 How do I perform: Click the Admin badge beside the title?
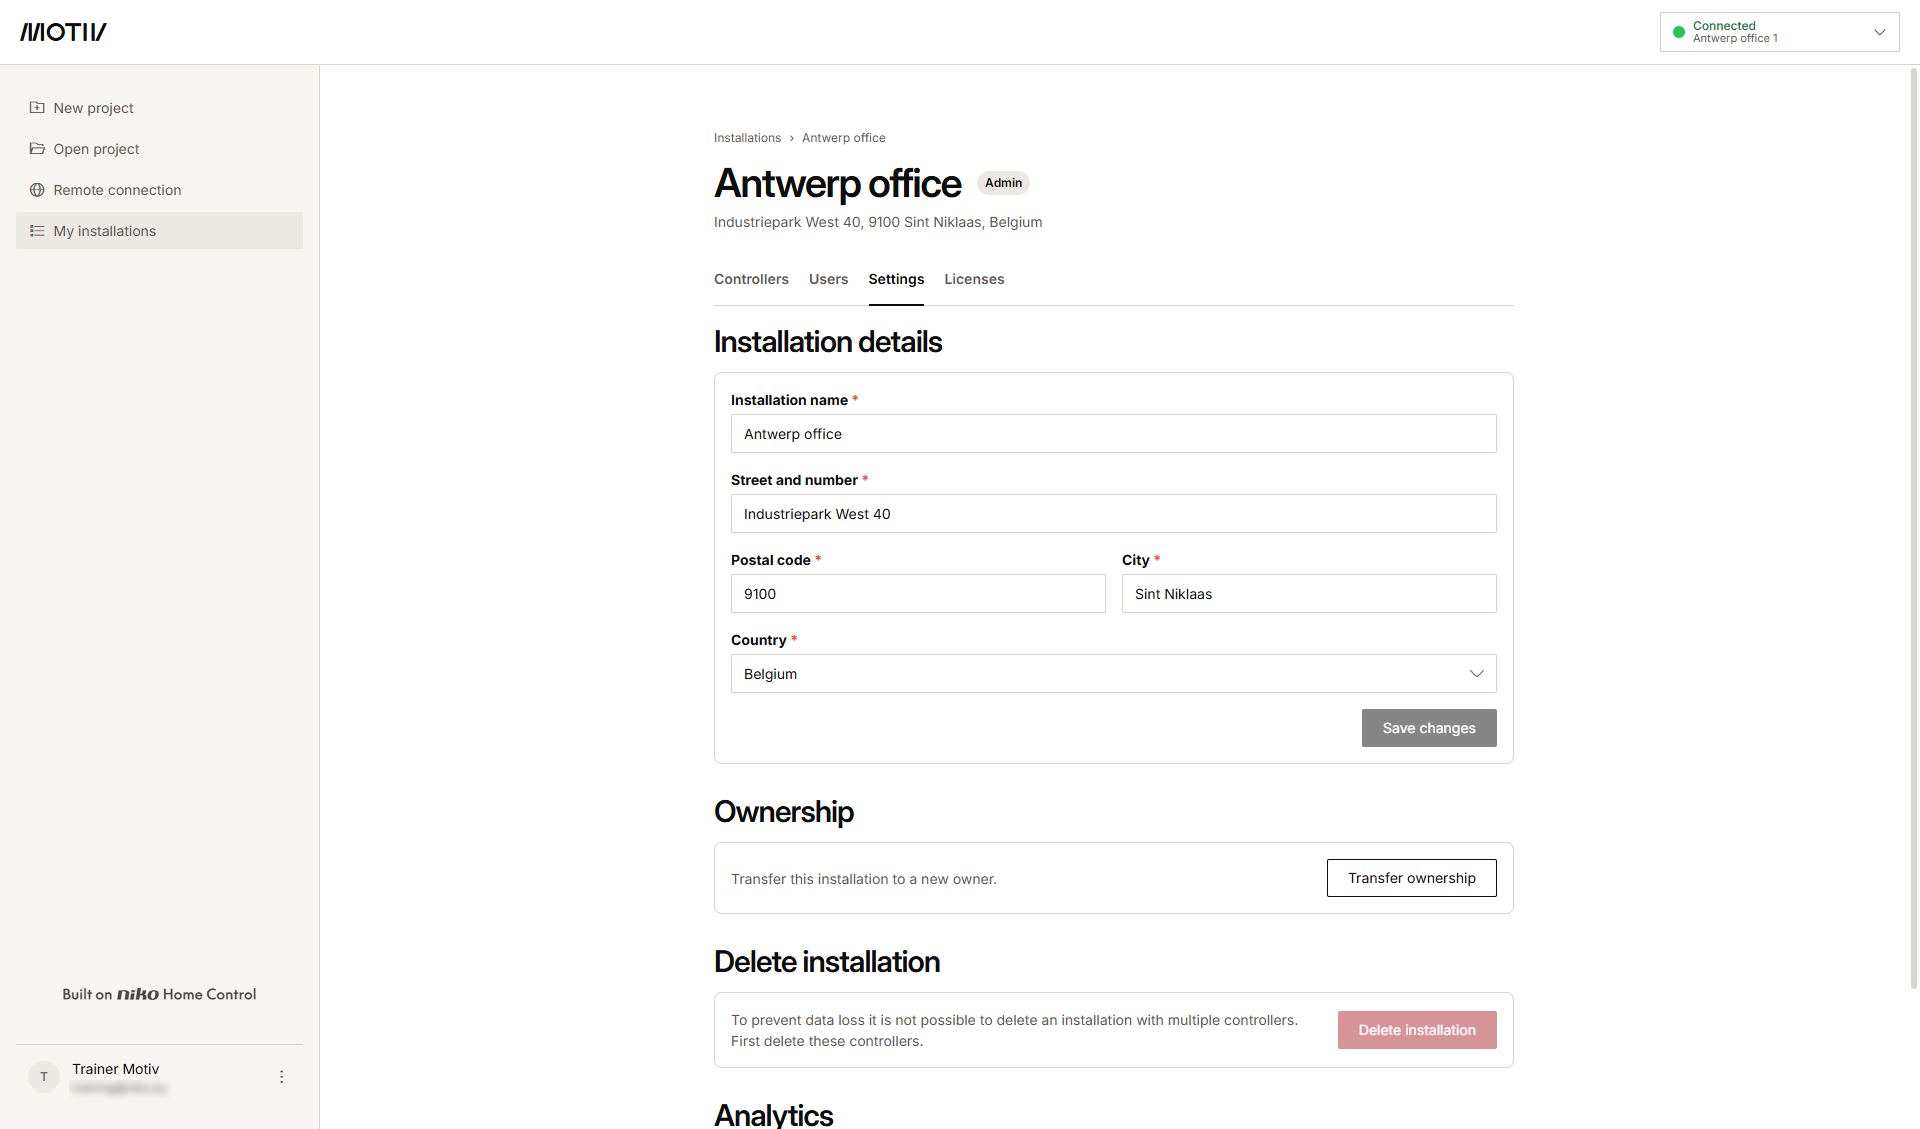[1003, 183]
